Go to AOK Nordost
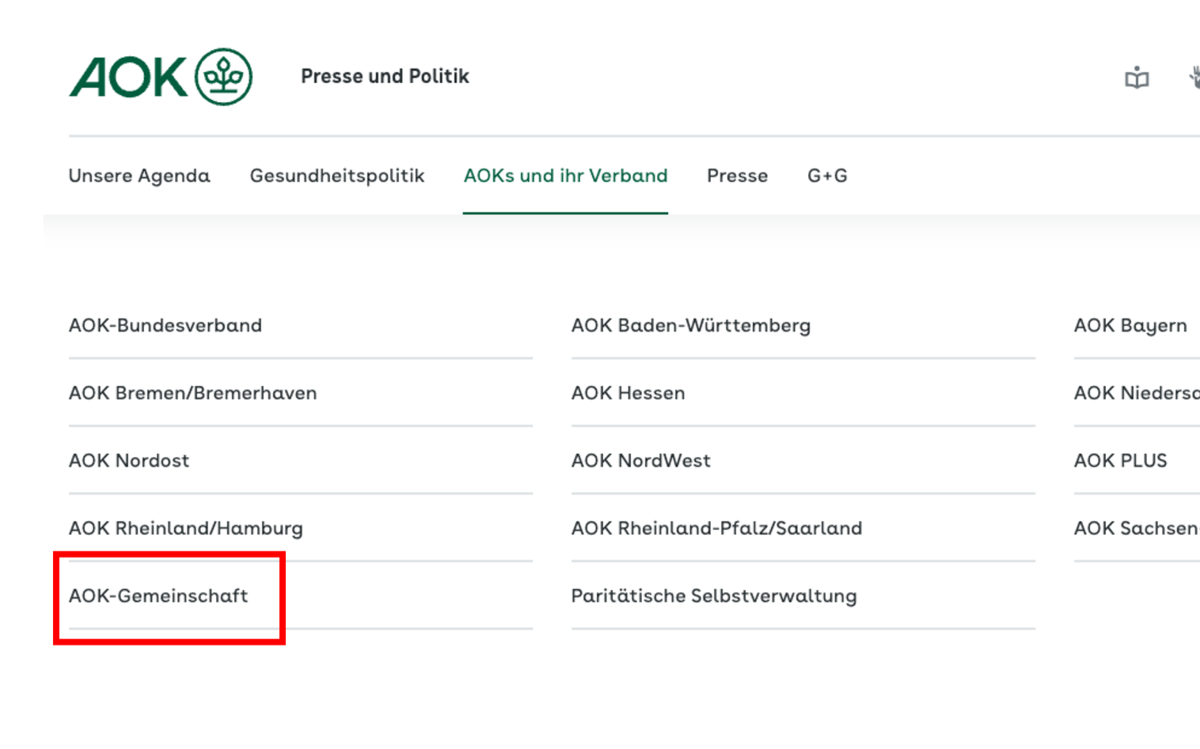The width and height of the screenshot is (1200, 749). click(x=129, y=461)
